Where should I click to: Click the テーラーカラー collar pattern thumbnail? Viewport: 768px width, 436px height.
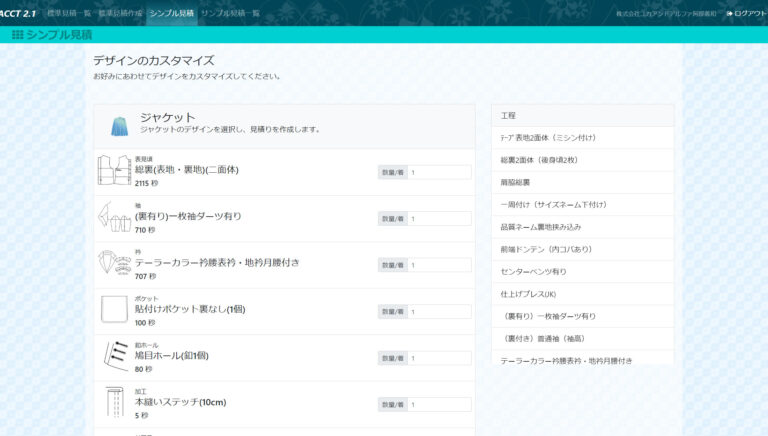coord(114,263)
